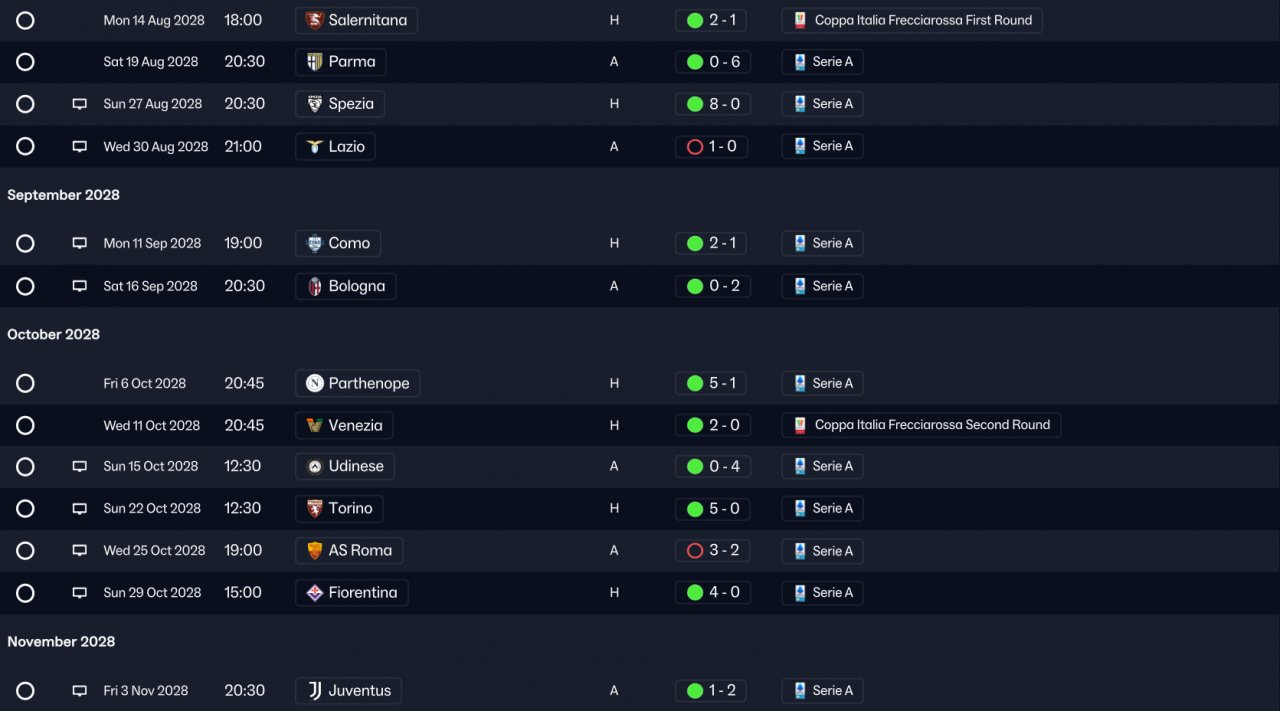Click the Lazio eagle crest icon
Image resolution: width=1280 pixels, height=711 pixels.
[x=314, y=146]
